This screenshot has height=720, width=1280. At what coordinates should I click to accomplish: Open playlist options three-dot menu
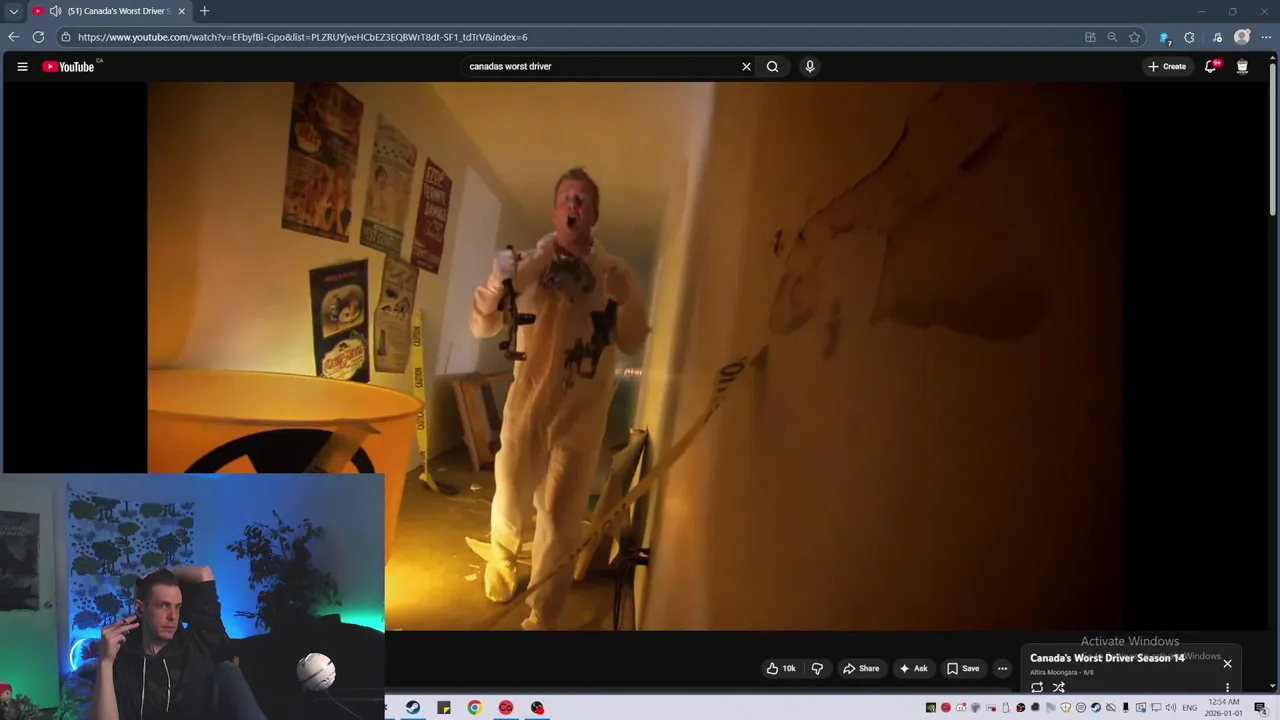[1227, 687]
